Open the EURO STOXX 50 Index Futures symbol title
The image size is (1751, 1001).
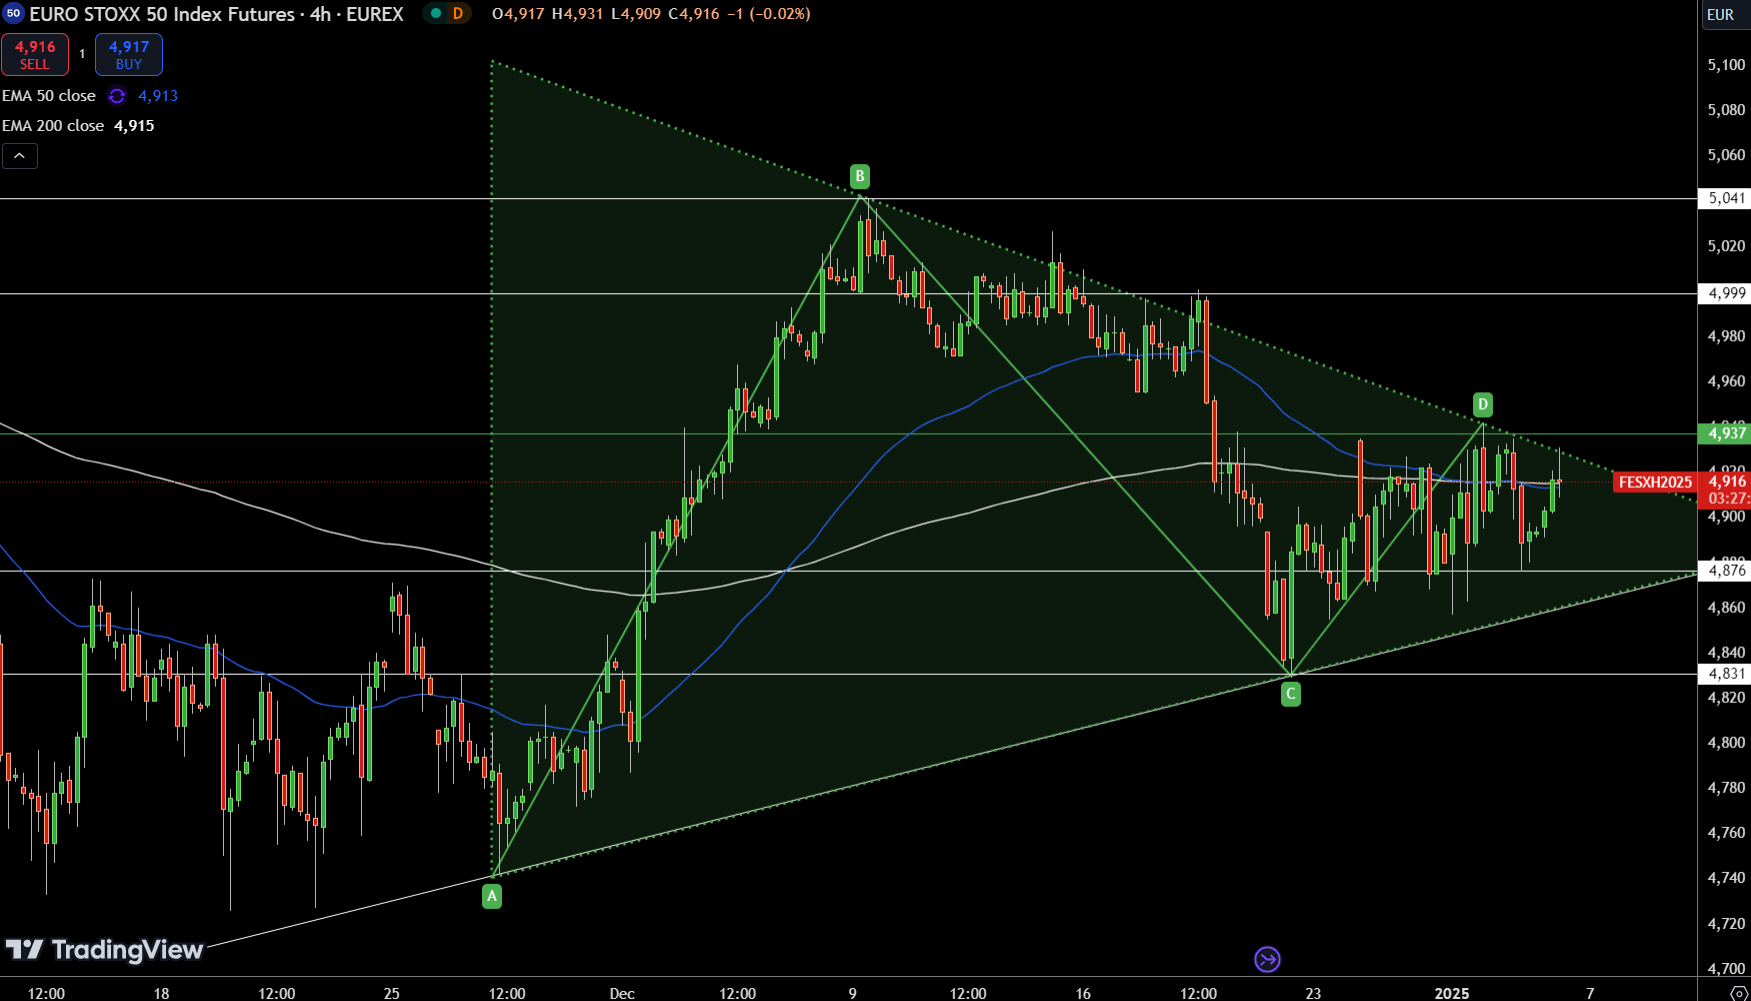click(216, 14)
